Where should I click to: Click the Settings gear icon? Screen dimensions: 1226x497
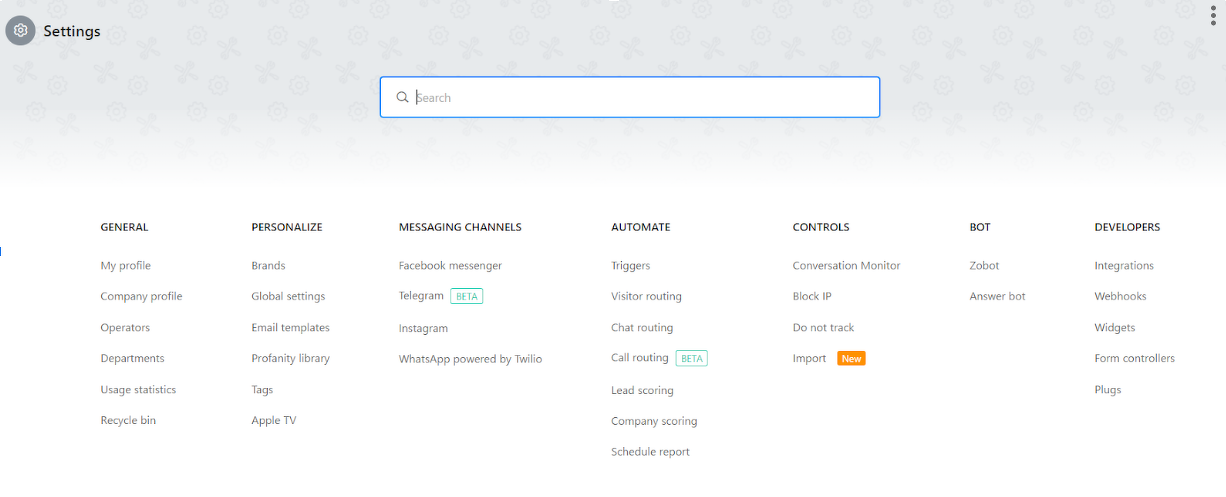[20, 31]
